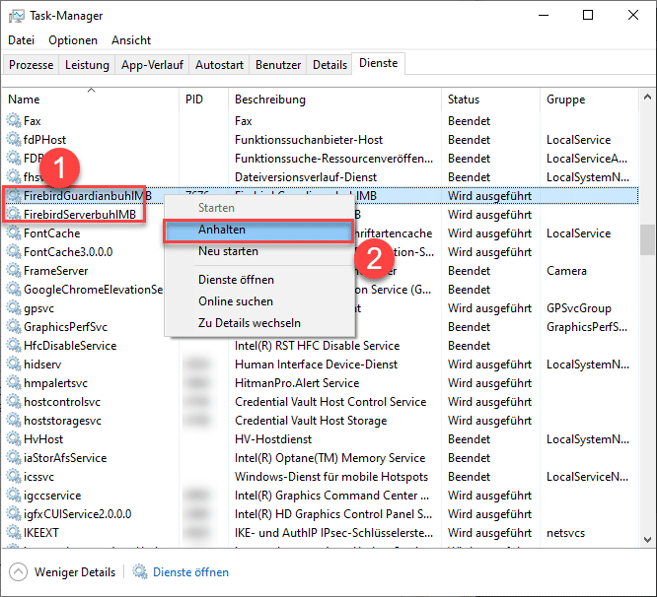
Task: Click the Fax service gear icon
Action: click(x=13, y=121)
